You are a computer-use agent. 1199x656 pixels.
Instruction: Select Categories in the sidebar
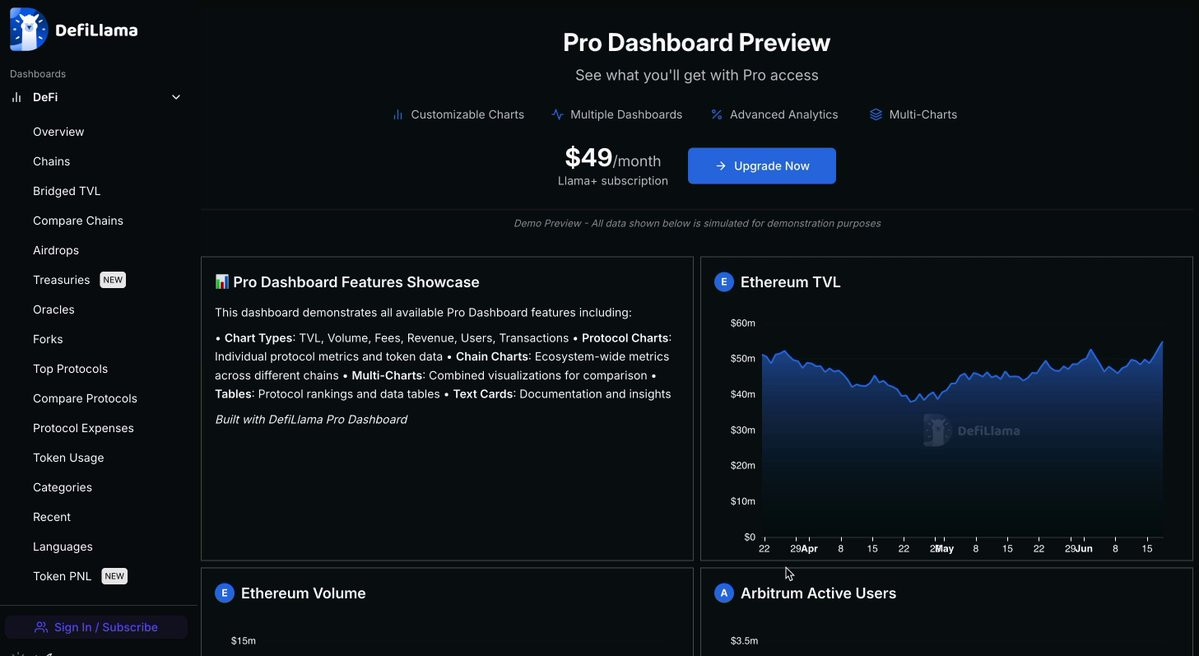tap(62, 488)
